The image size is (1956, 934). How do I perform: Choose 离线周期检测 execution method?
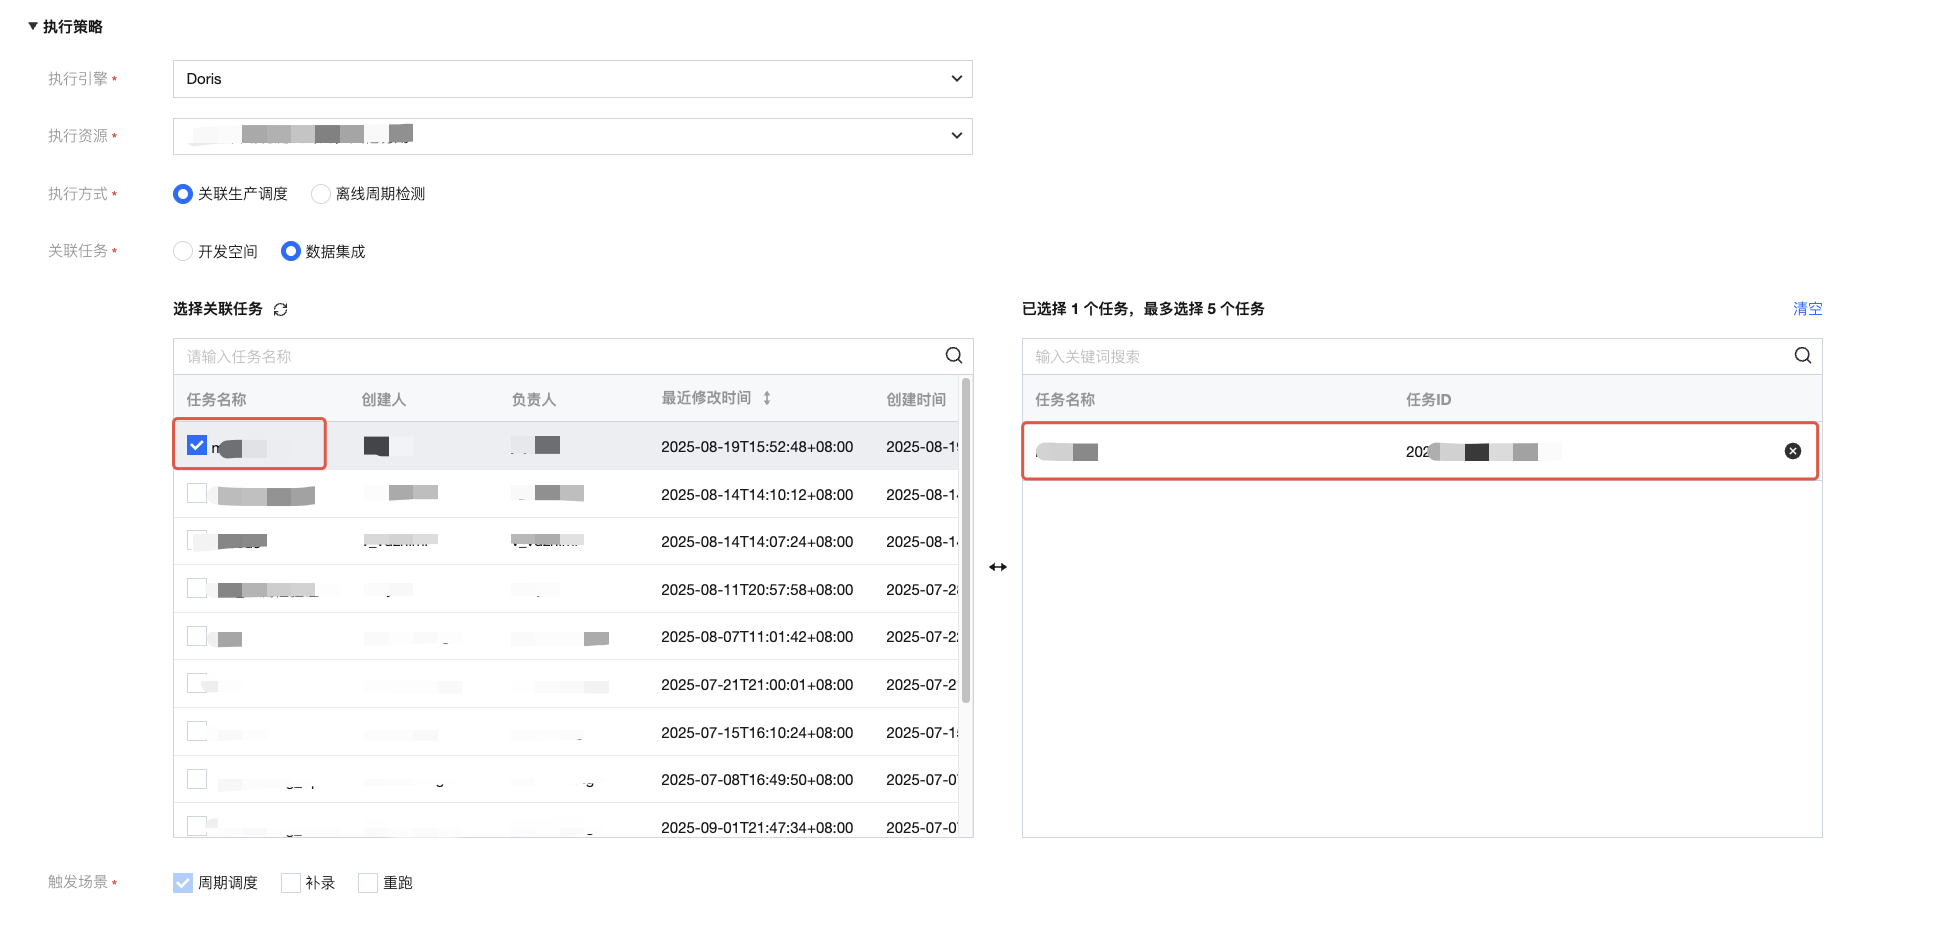click(x=321, y=194)
